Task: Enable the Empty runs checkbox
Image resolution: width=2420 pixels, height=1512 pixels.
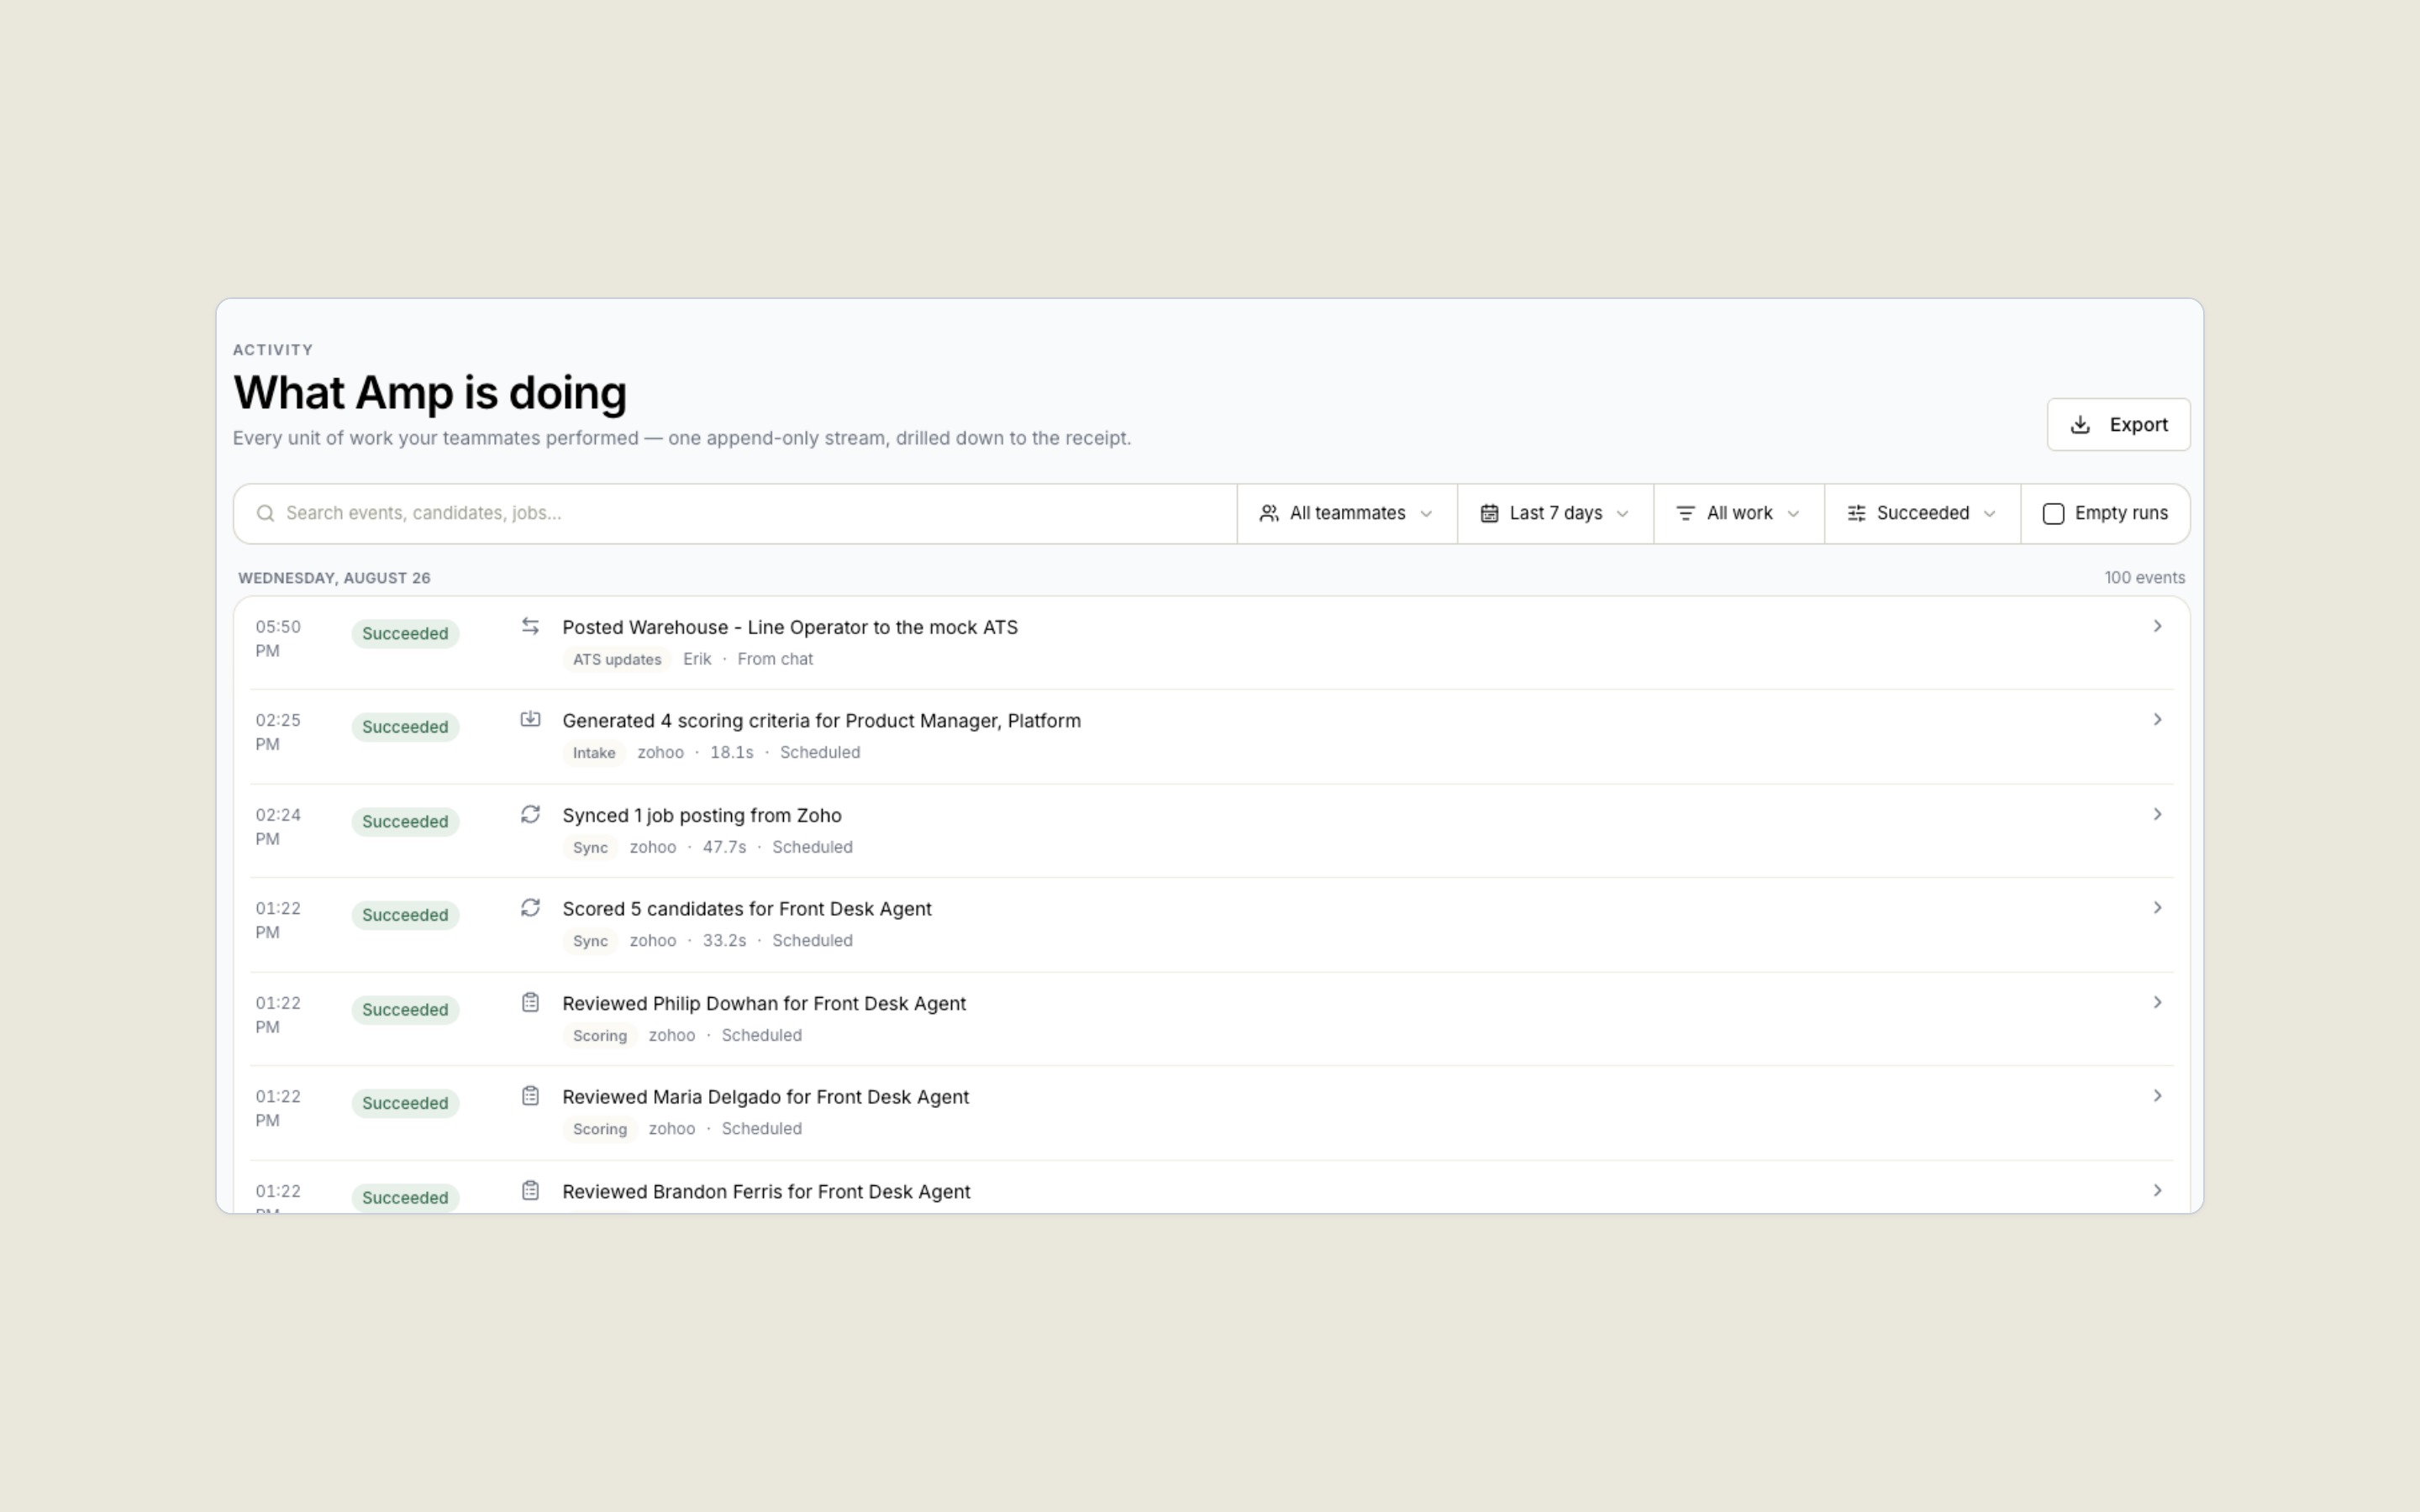Action: 2053,514
